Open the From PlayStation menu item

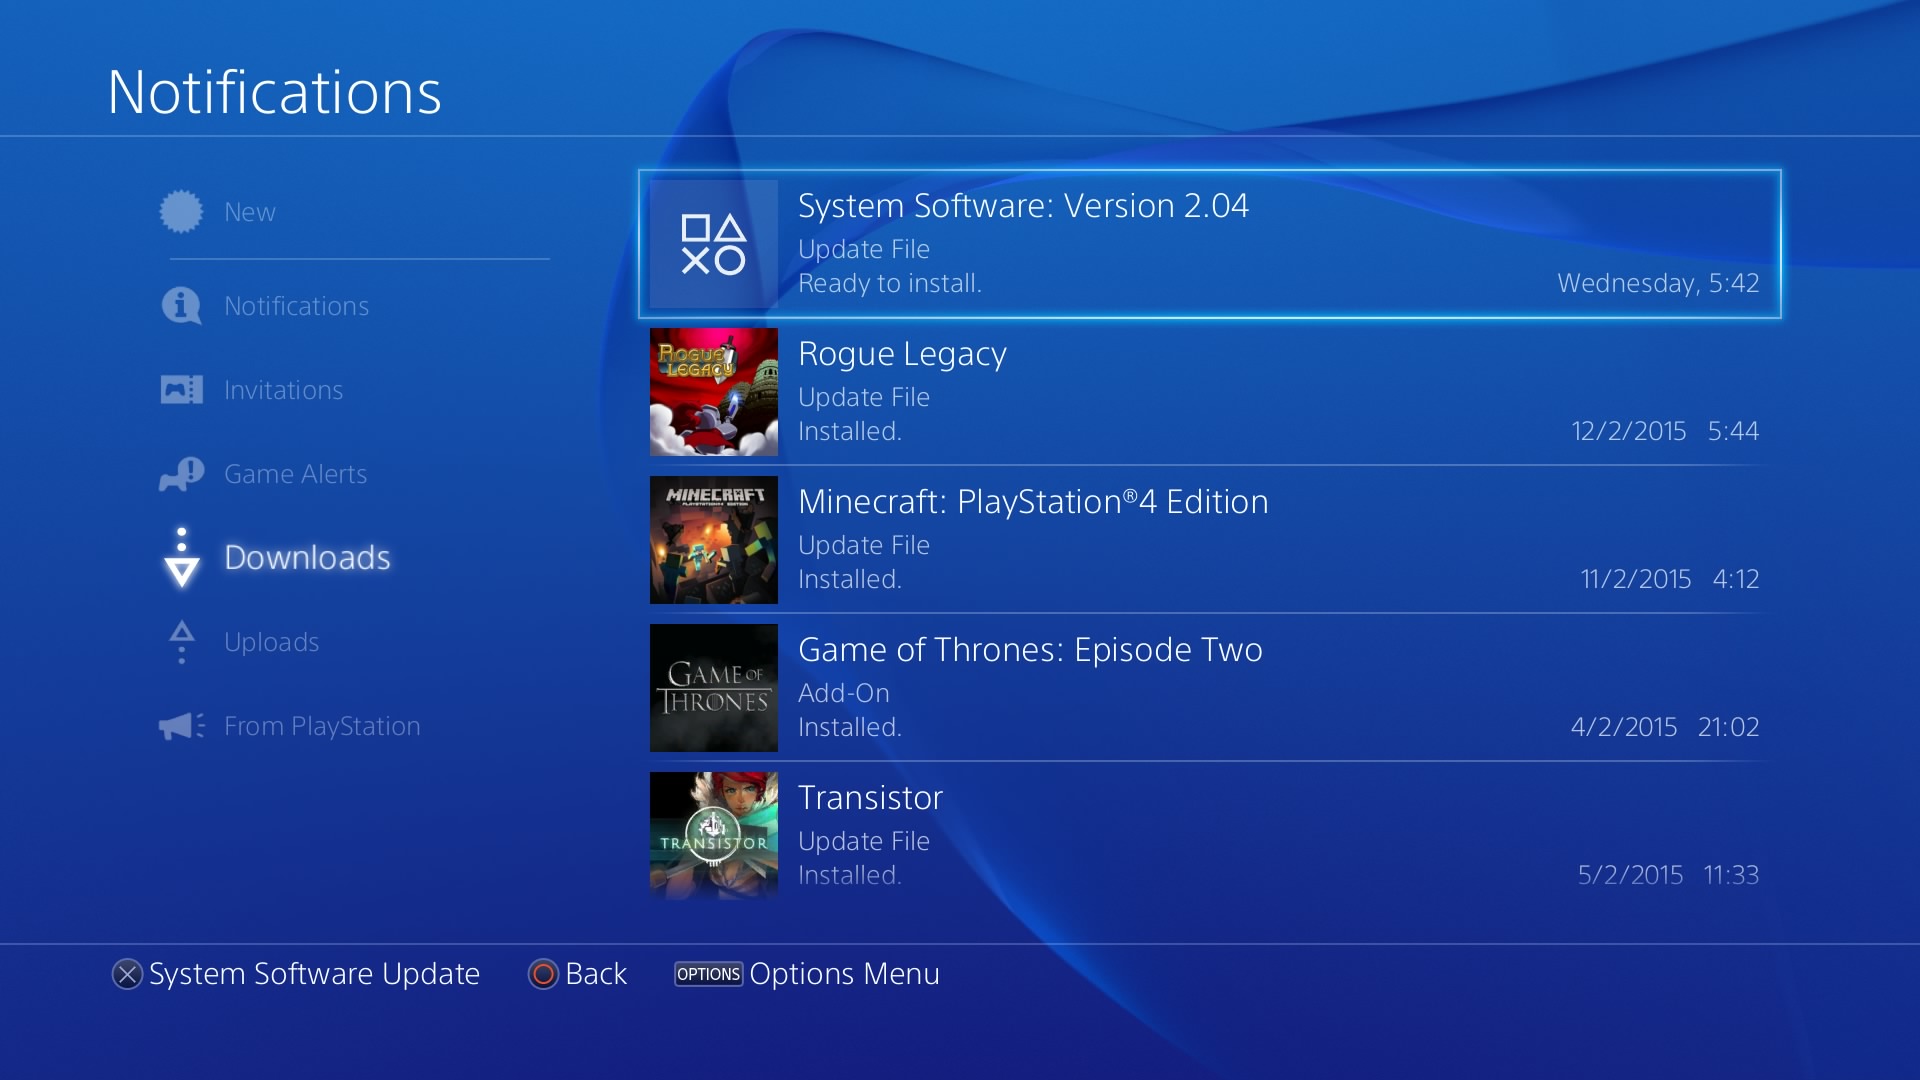coord(322,726)
